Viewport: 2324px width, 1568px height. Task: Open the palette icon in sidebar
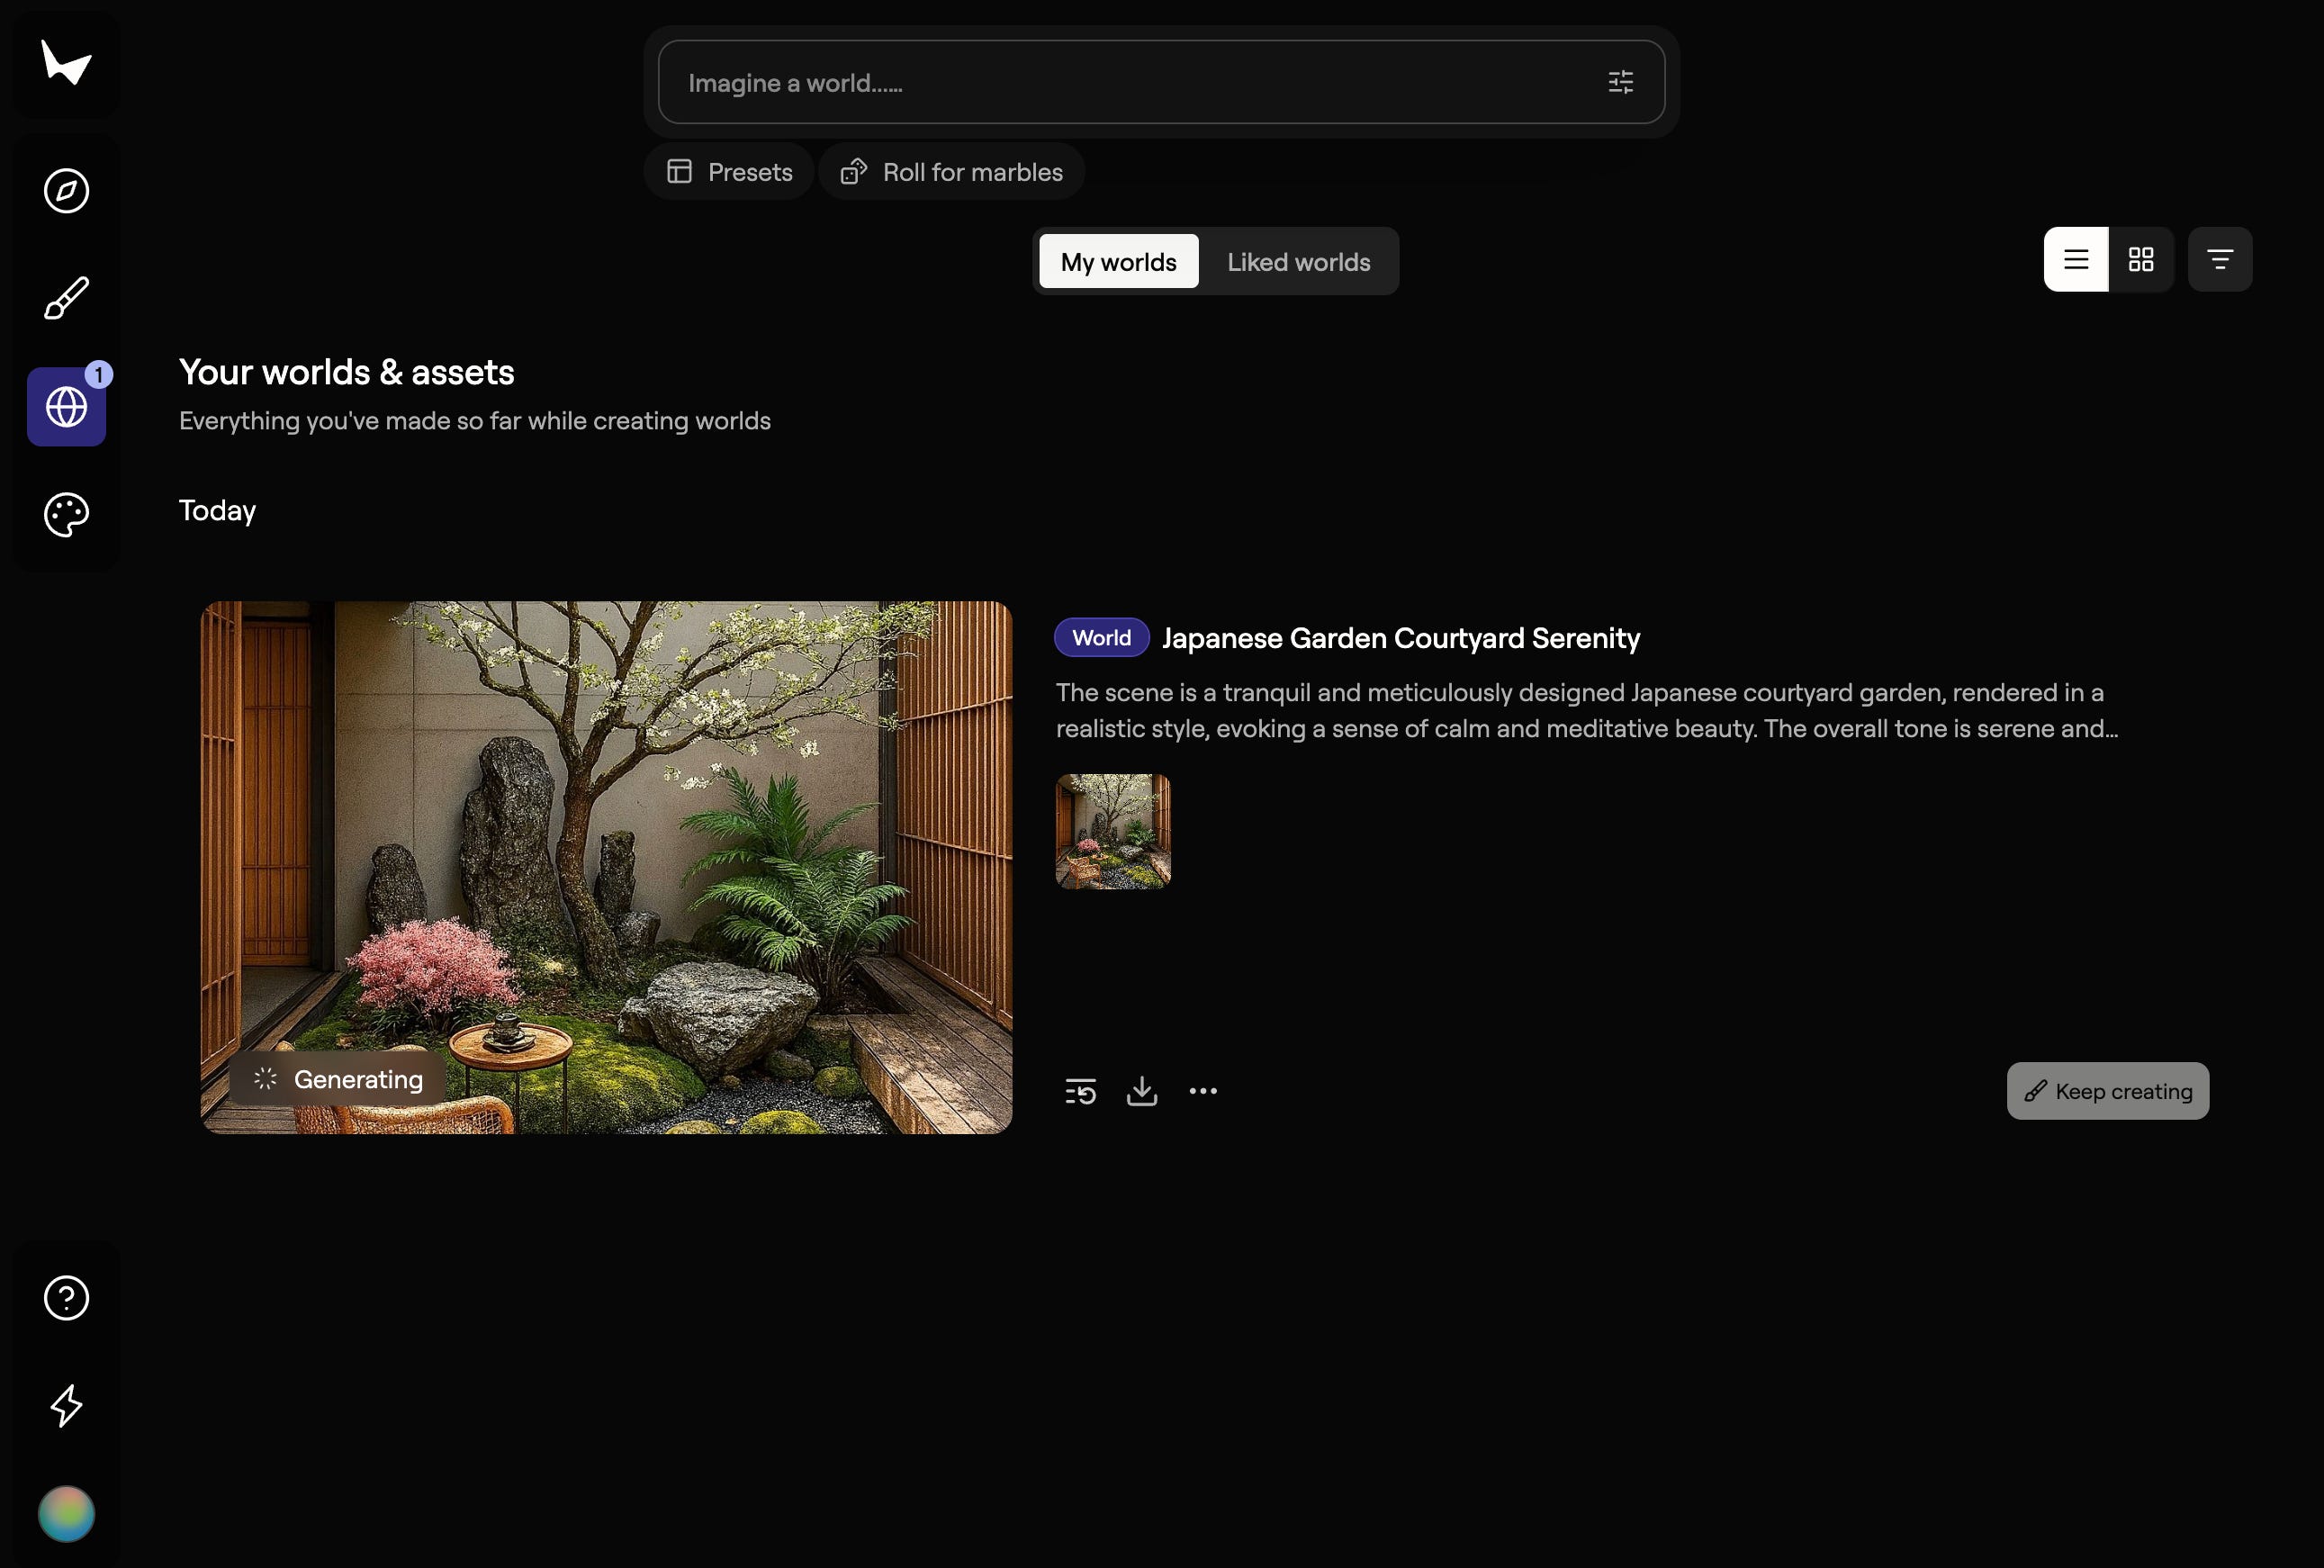coord(66,514)
